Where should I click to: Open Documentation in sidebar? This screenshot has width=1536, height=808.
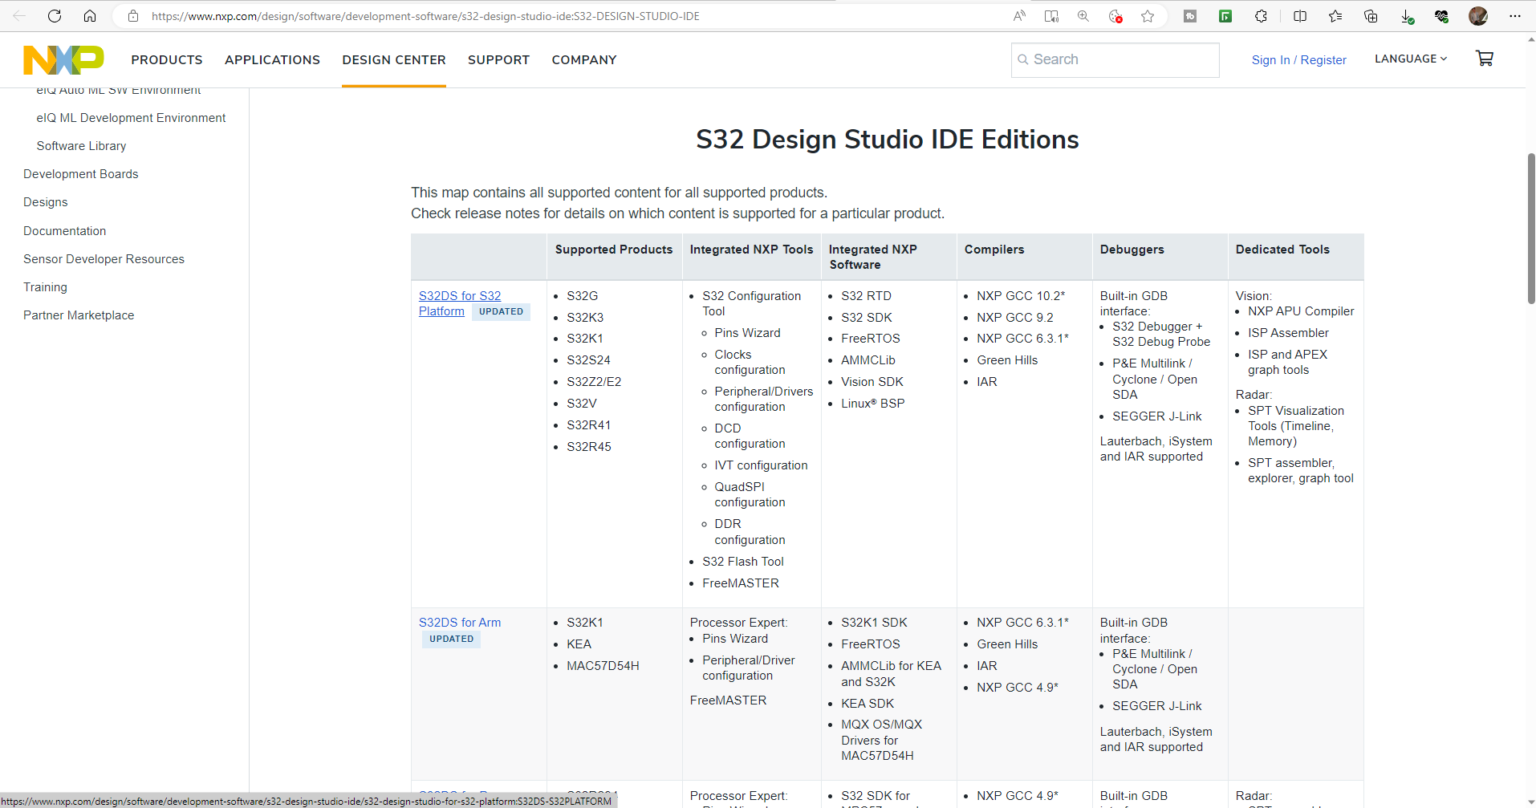[x=65, y=231]
